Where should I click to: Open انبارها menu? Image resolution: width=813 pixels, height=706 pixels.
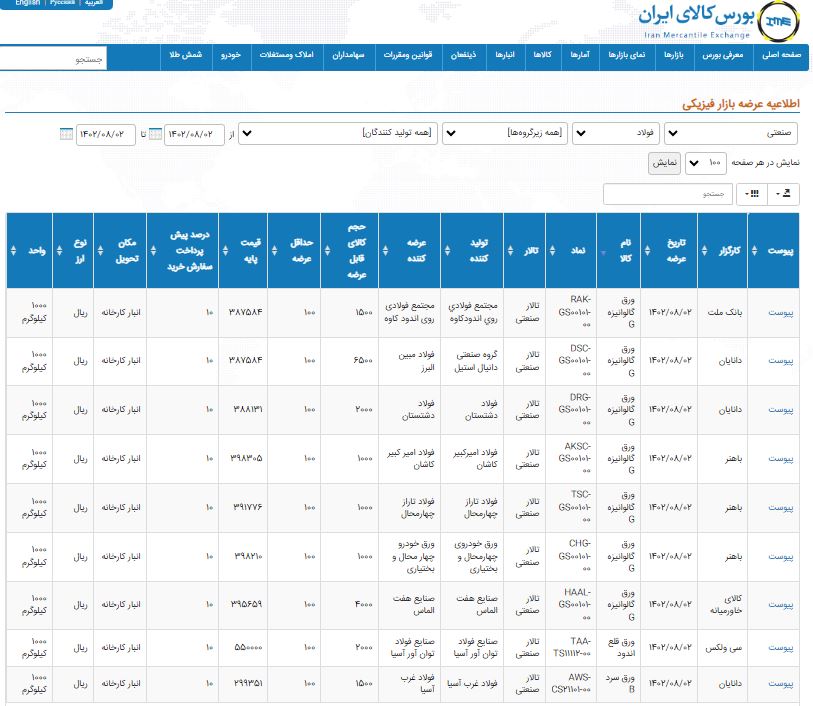(x=505, y=55)
